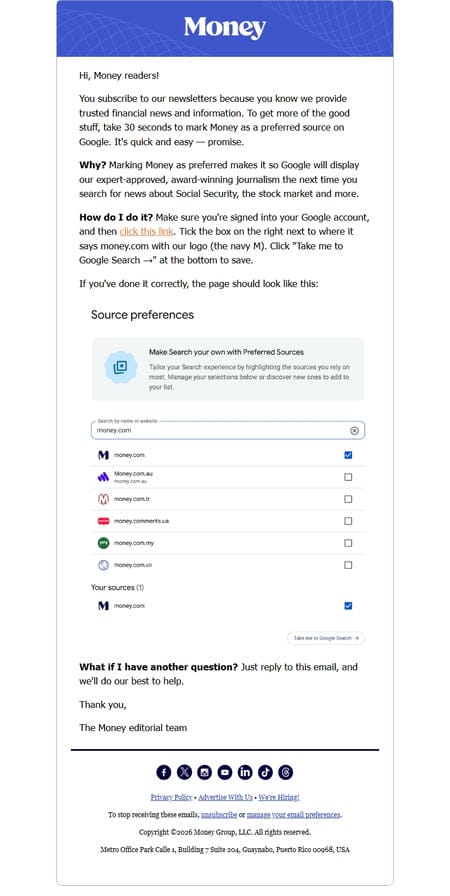Click Take me to Google Search button

[x=326, y=638]
